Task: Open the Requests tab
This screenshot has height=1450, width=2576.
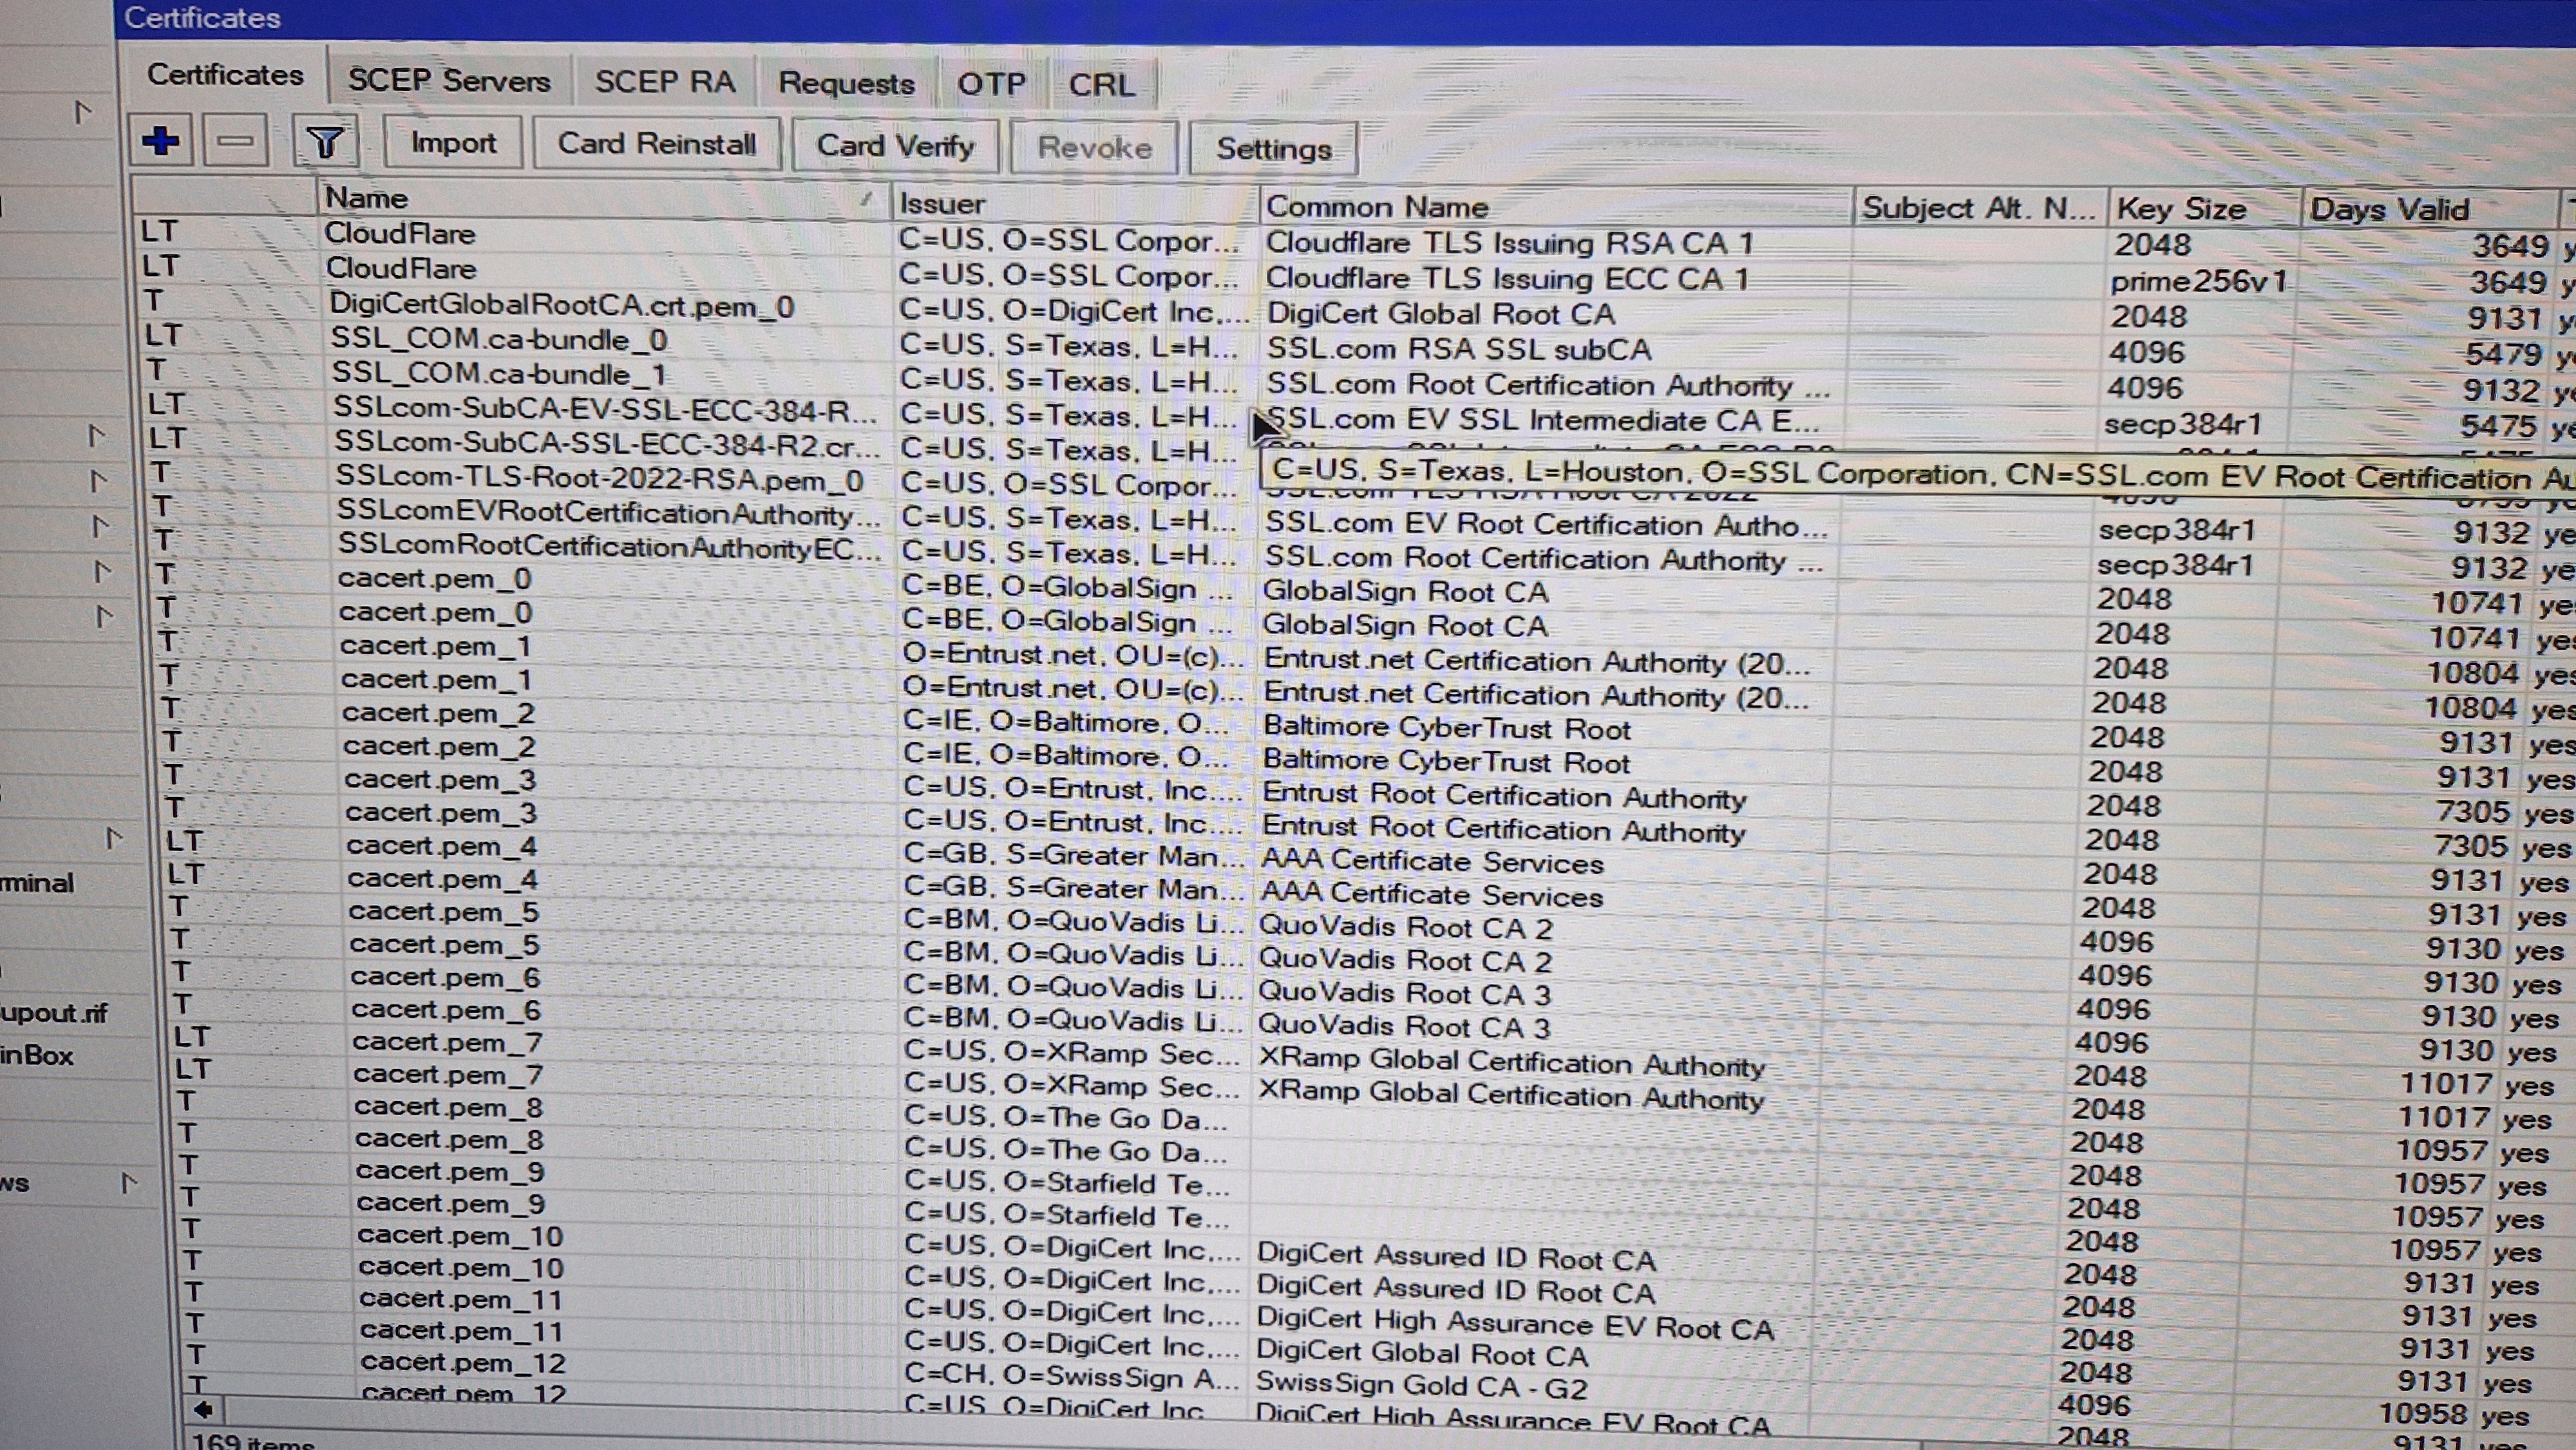Action: [846, 84]
